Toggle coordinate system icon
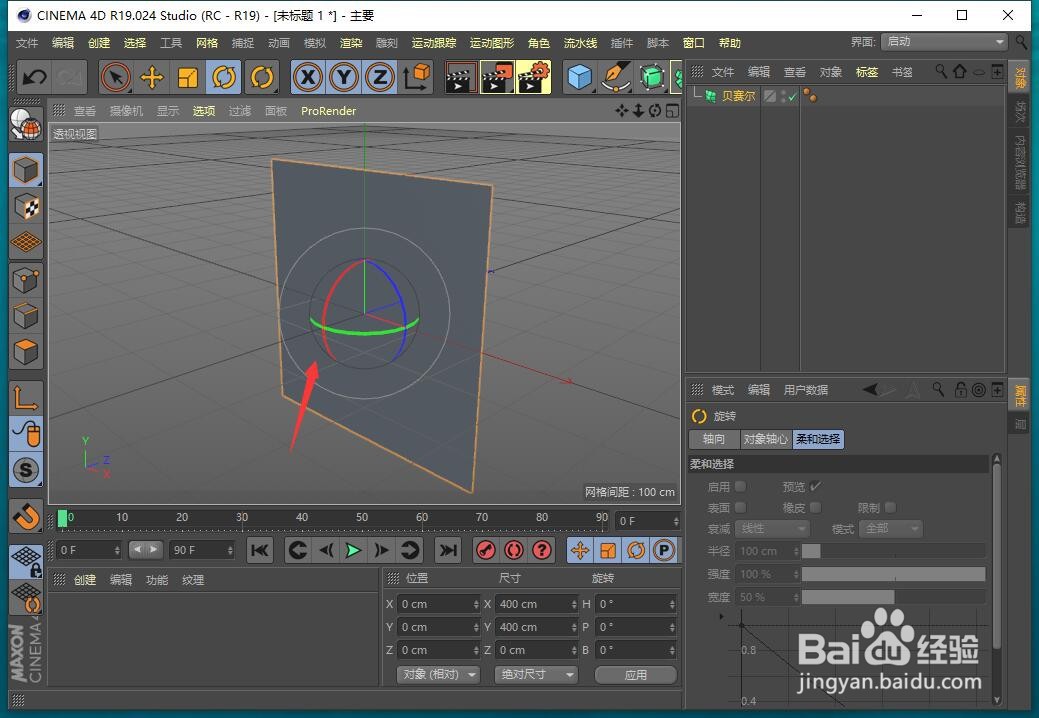 (415, 77)
